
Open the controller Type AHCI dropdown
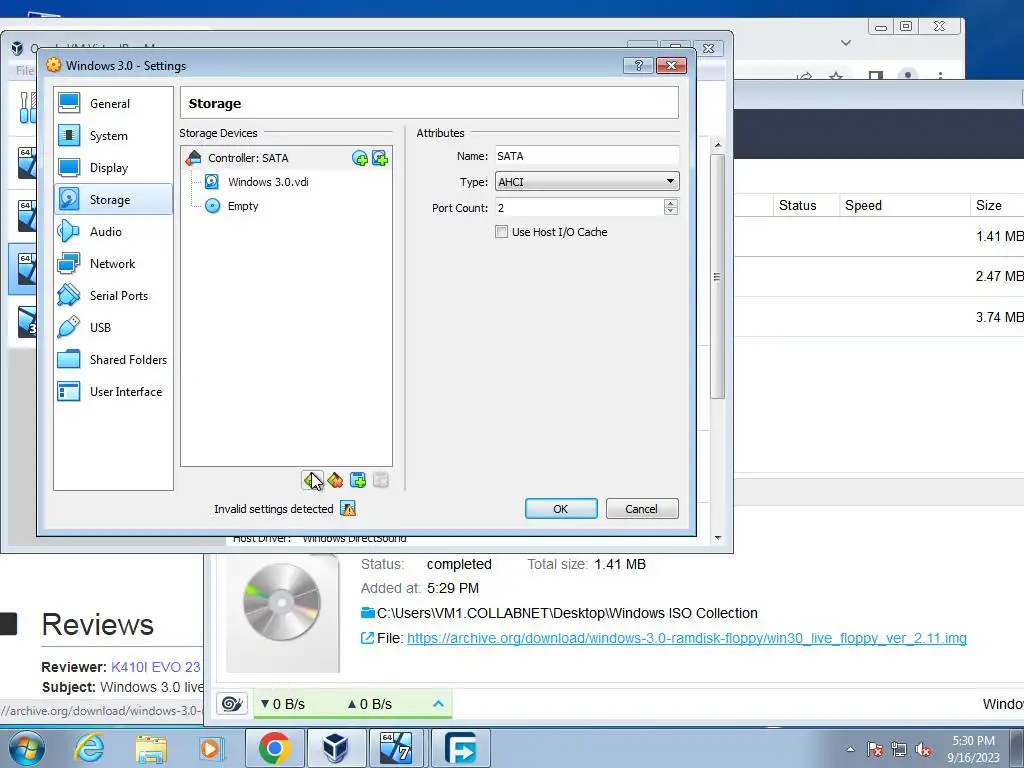[586, 182]
